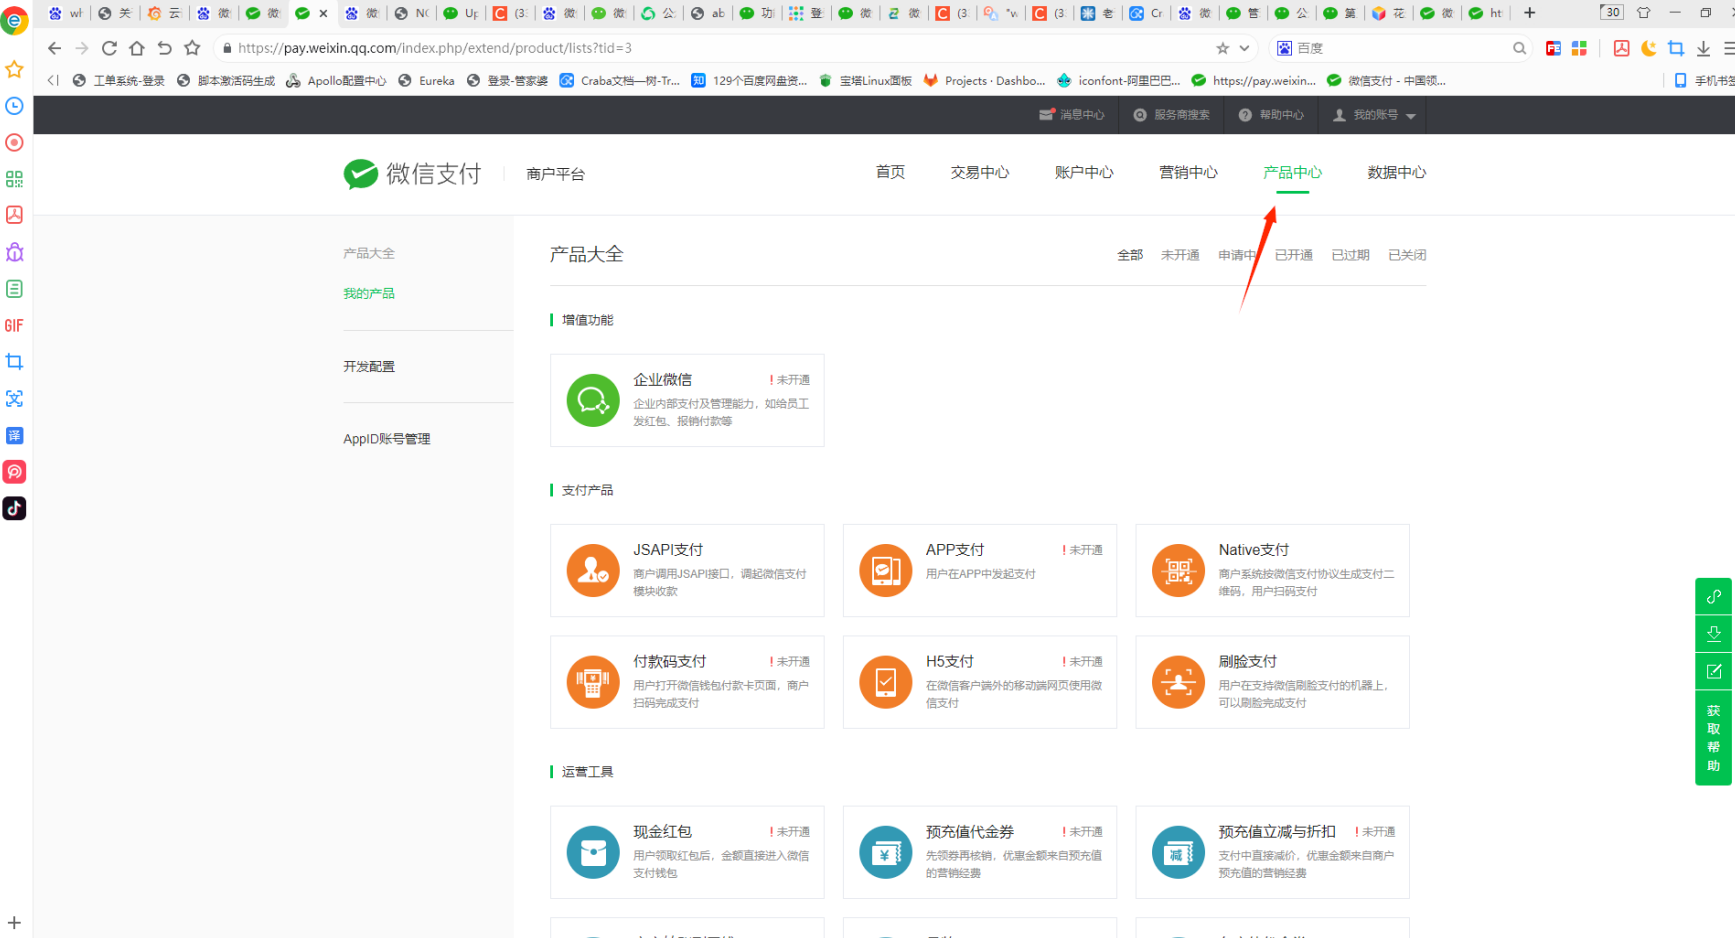This screenshot has height=938, width=1735.
Task: Open the APP支付 product icon
Action: 885,570
